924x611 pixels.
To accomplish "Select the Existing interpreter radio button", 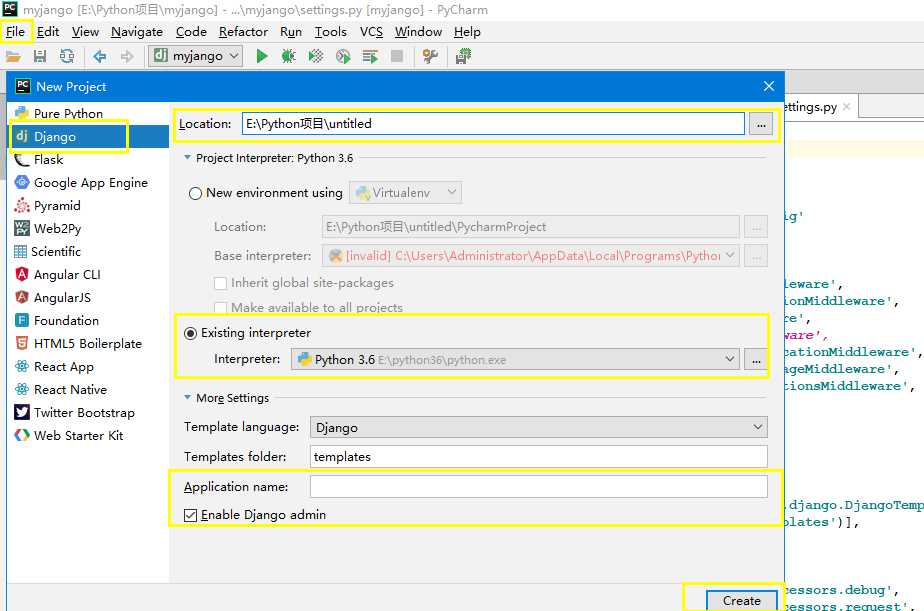I will 190,333.
